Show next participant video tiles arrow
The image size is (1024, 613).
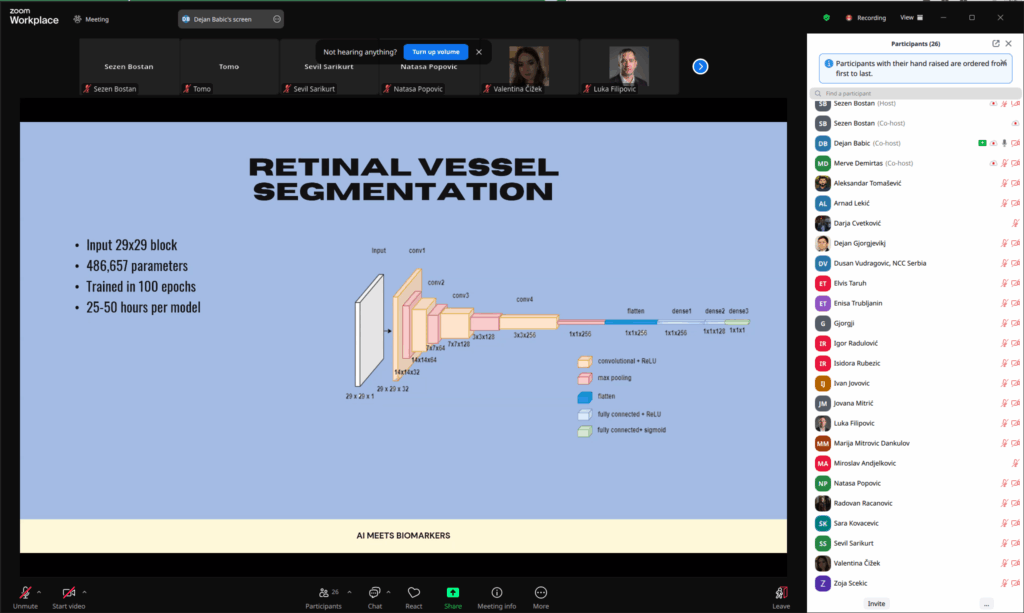700,67
